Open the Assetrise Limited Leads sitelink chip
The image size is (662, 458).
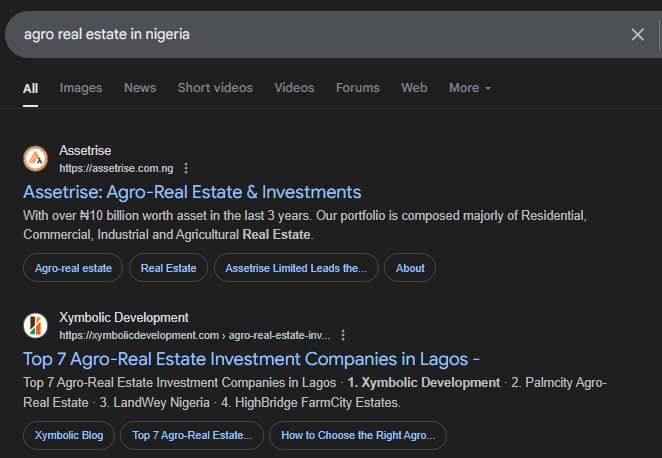296,268
